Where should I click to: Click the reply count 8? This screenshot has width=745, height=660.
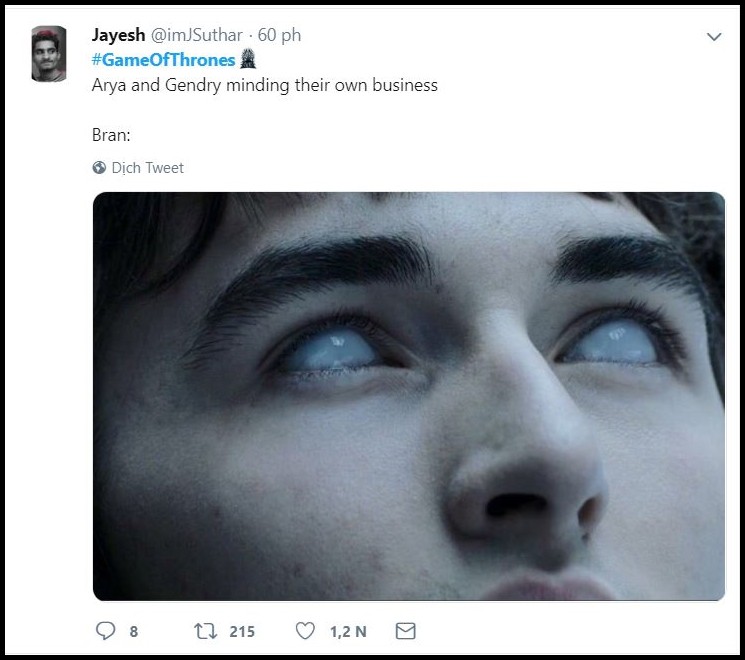pyautogui.click(x=133, y=631)
